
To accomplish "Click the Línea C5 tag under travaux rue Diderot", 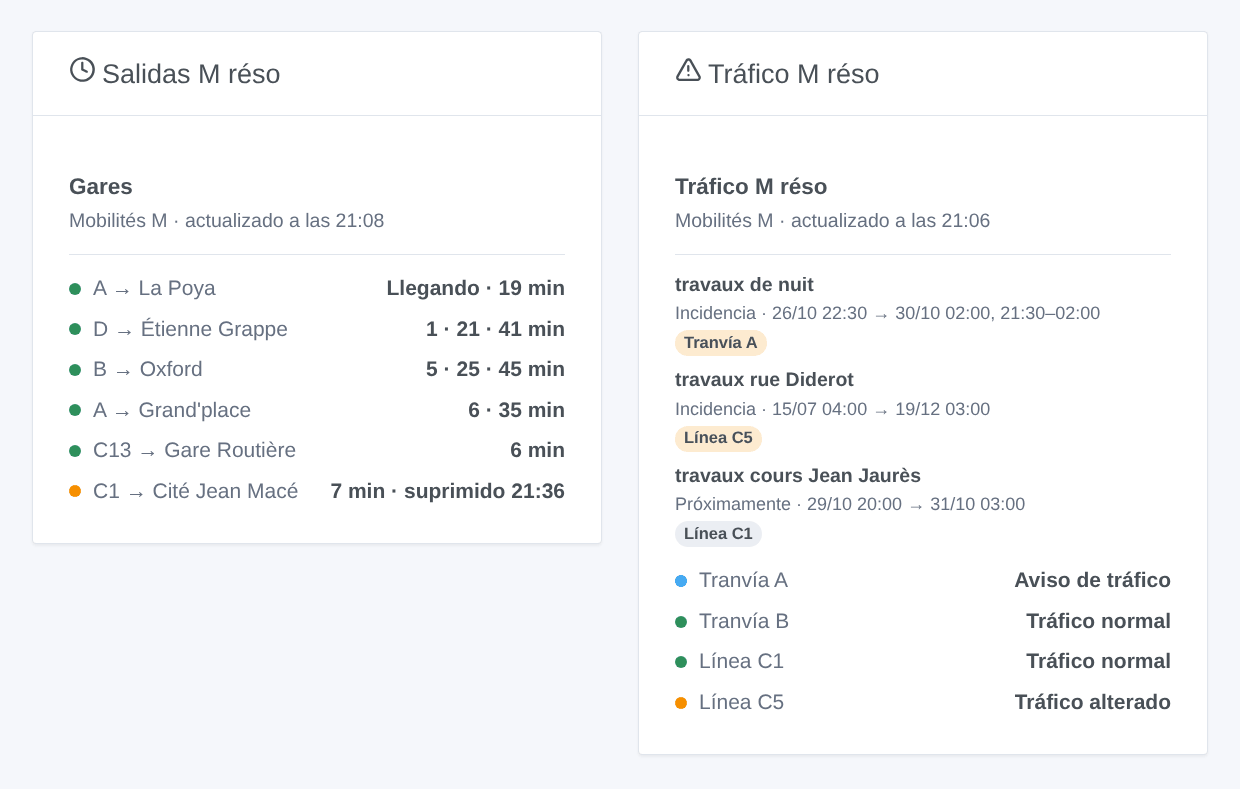I will pyautogui.click(x=718, y=438).
